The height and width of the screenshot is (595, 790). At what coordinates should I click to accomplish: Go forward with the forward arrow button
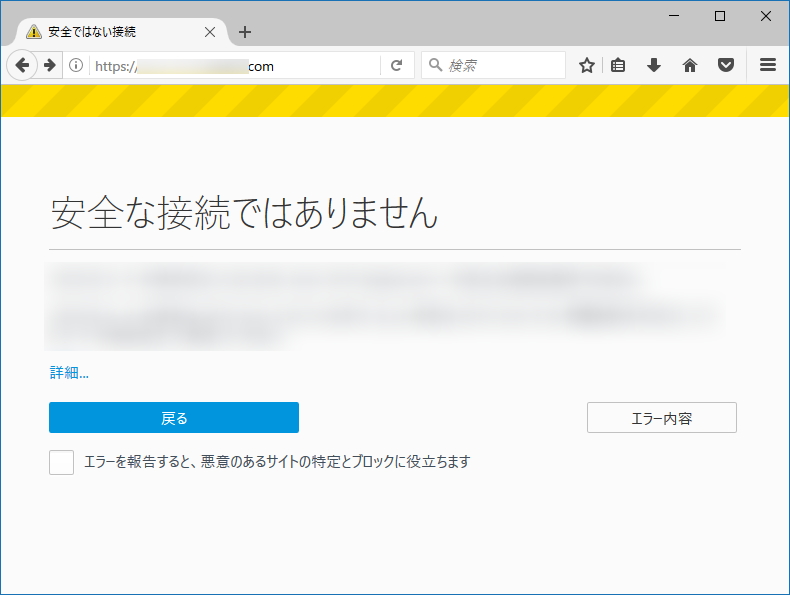click(49, 65)
